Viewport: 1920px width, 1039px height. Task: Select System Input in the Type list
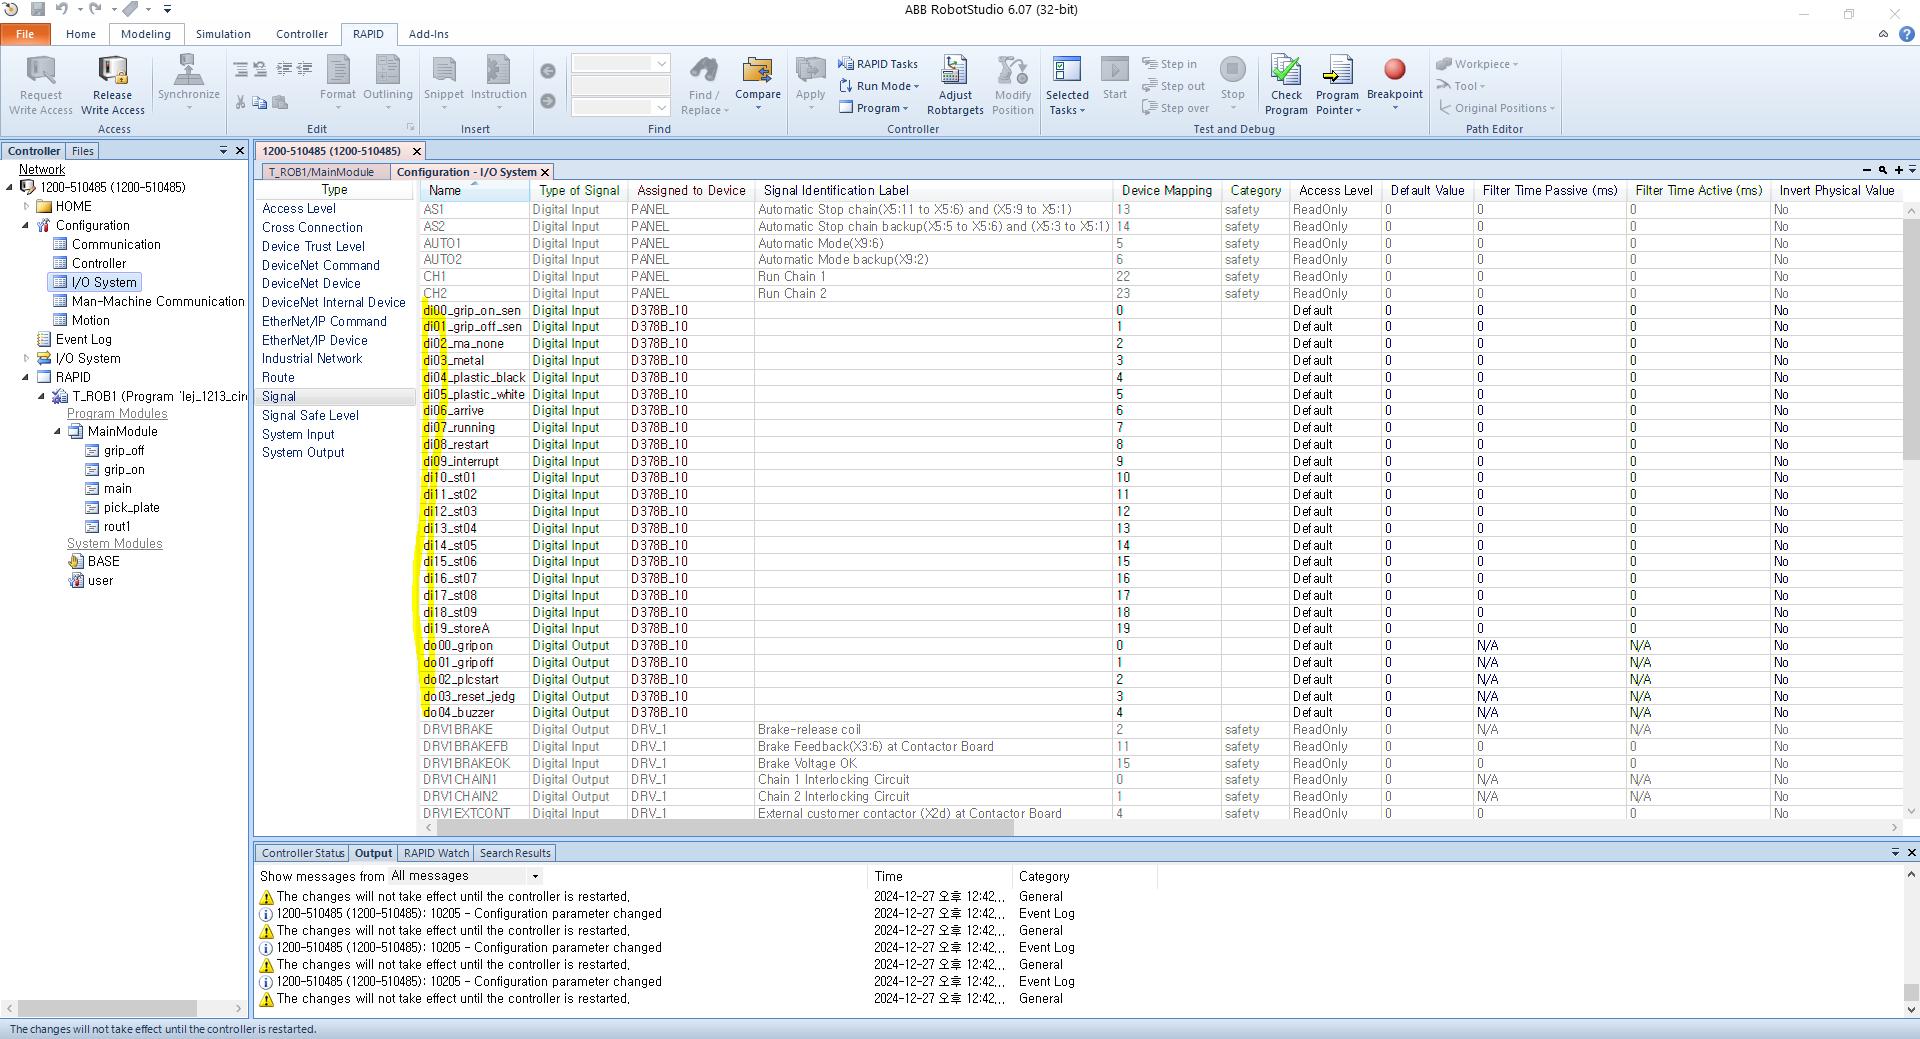[x=334, y=435]
